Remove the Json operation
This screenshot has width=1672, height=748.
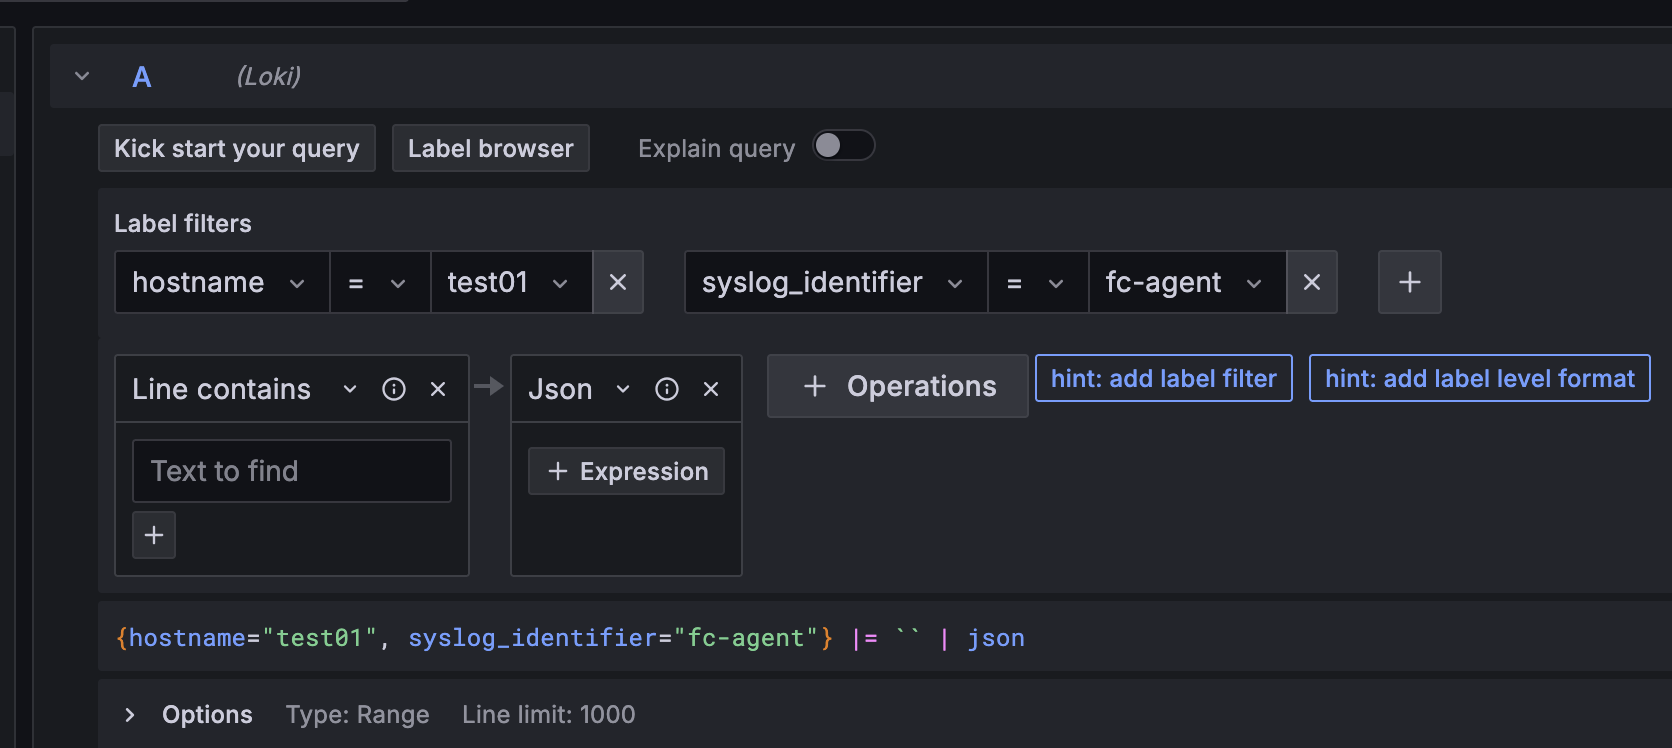[x=711, y=389]
